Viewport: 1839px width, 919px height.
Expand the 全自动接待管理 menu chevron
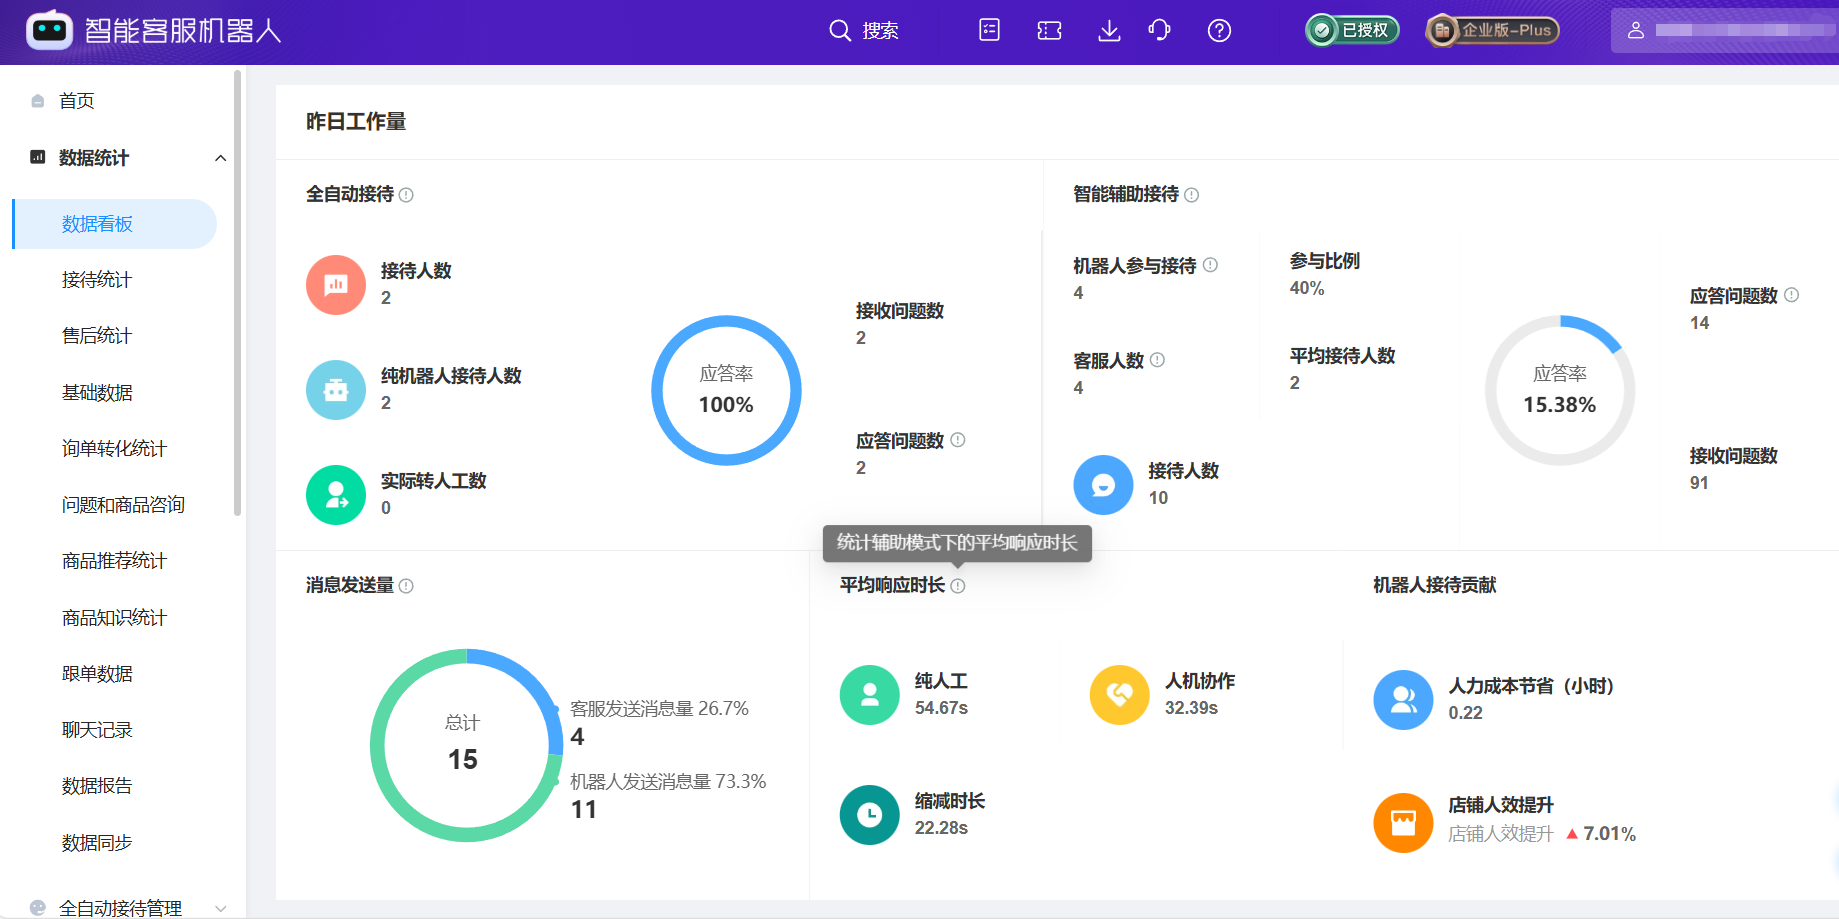221,908
